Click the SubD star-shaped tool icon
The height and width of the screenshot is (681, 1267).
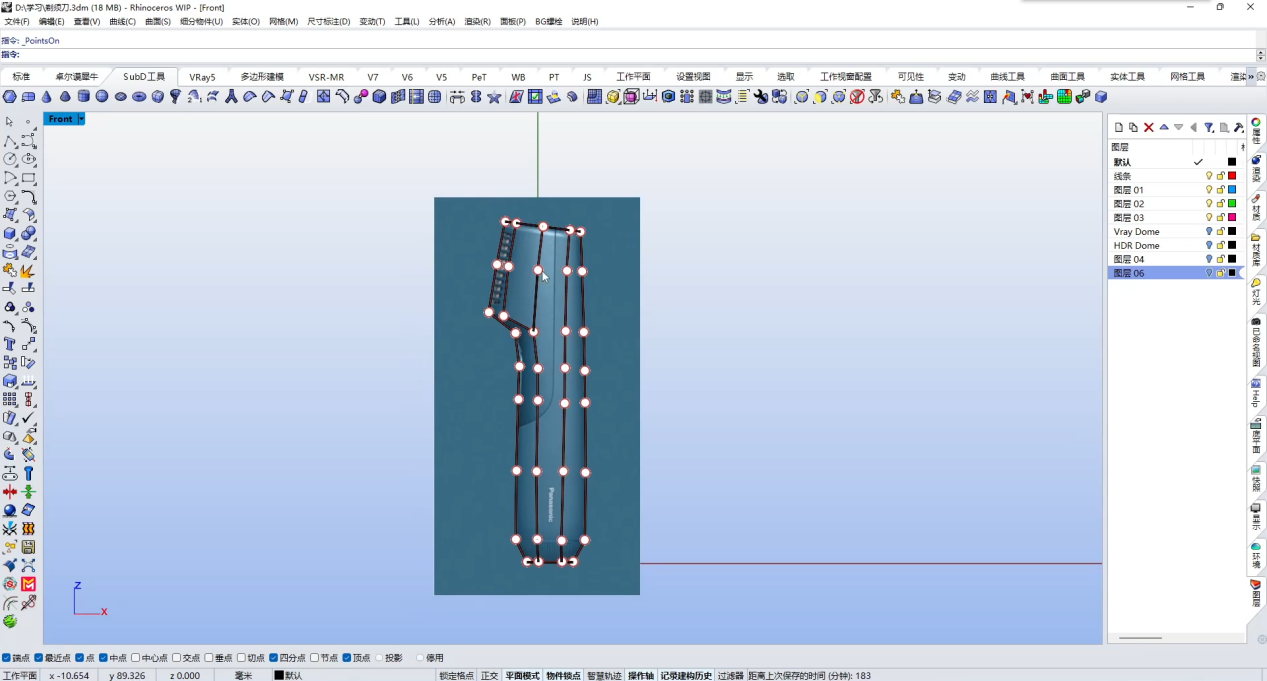point(495,97)
